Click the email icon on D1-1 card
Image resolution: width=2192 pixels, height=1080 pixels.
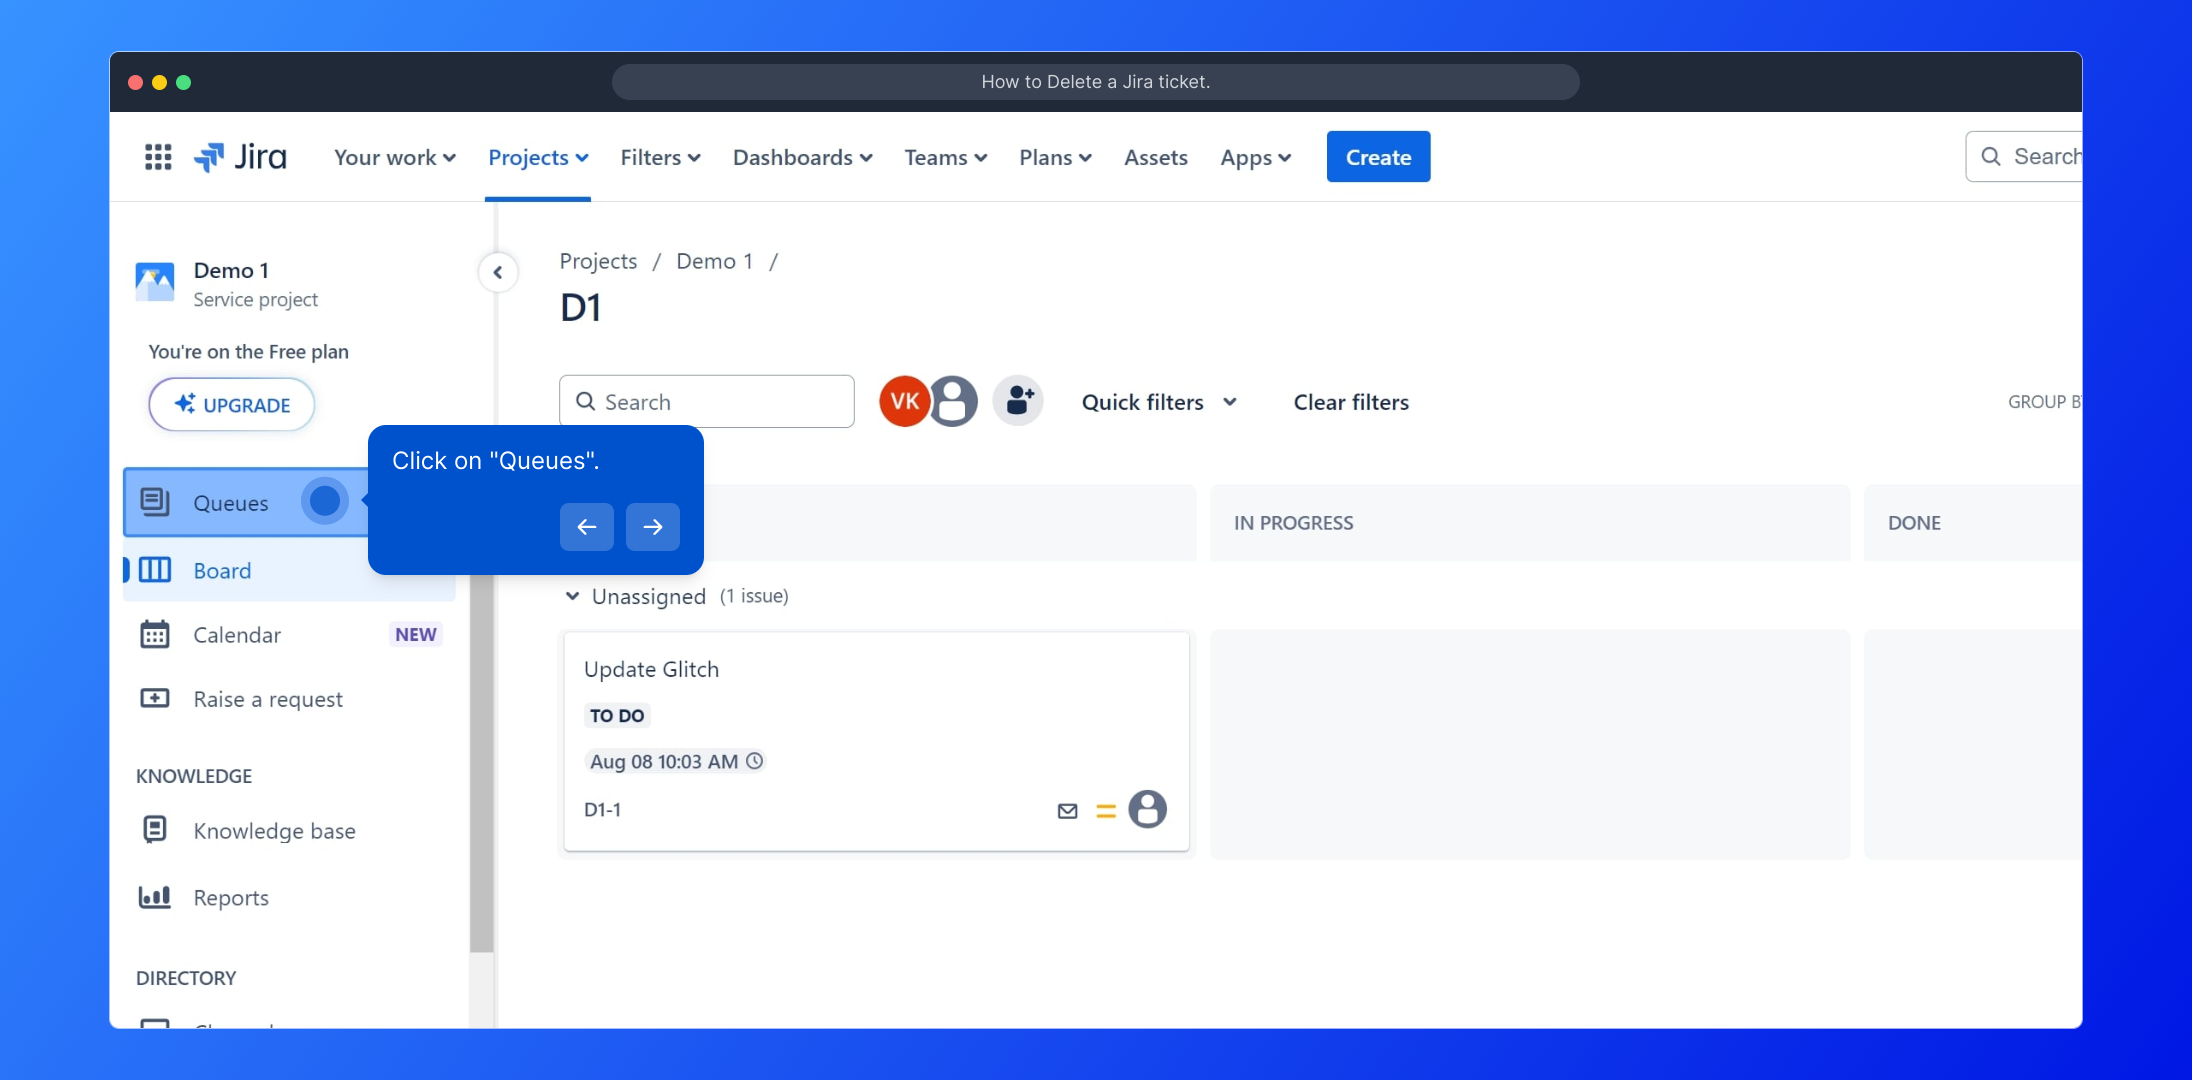pos(1067,811)
